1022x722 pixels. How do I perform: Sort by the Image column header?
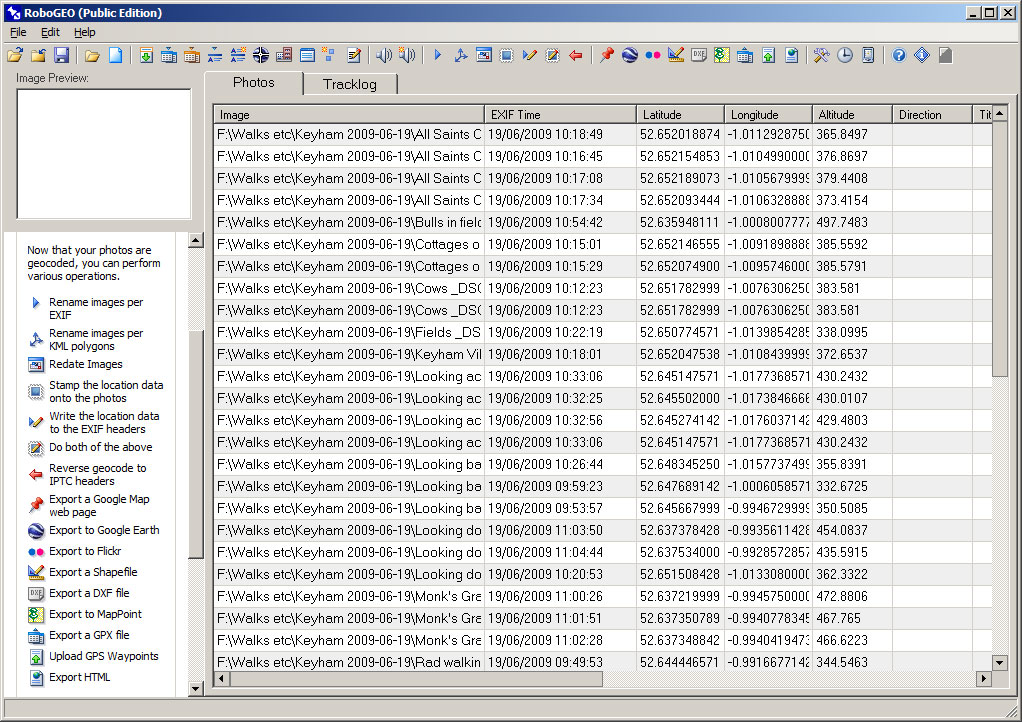pos(349,115)
